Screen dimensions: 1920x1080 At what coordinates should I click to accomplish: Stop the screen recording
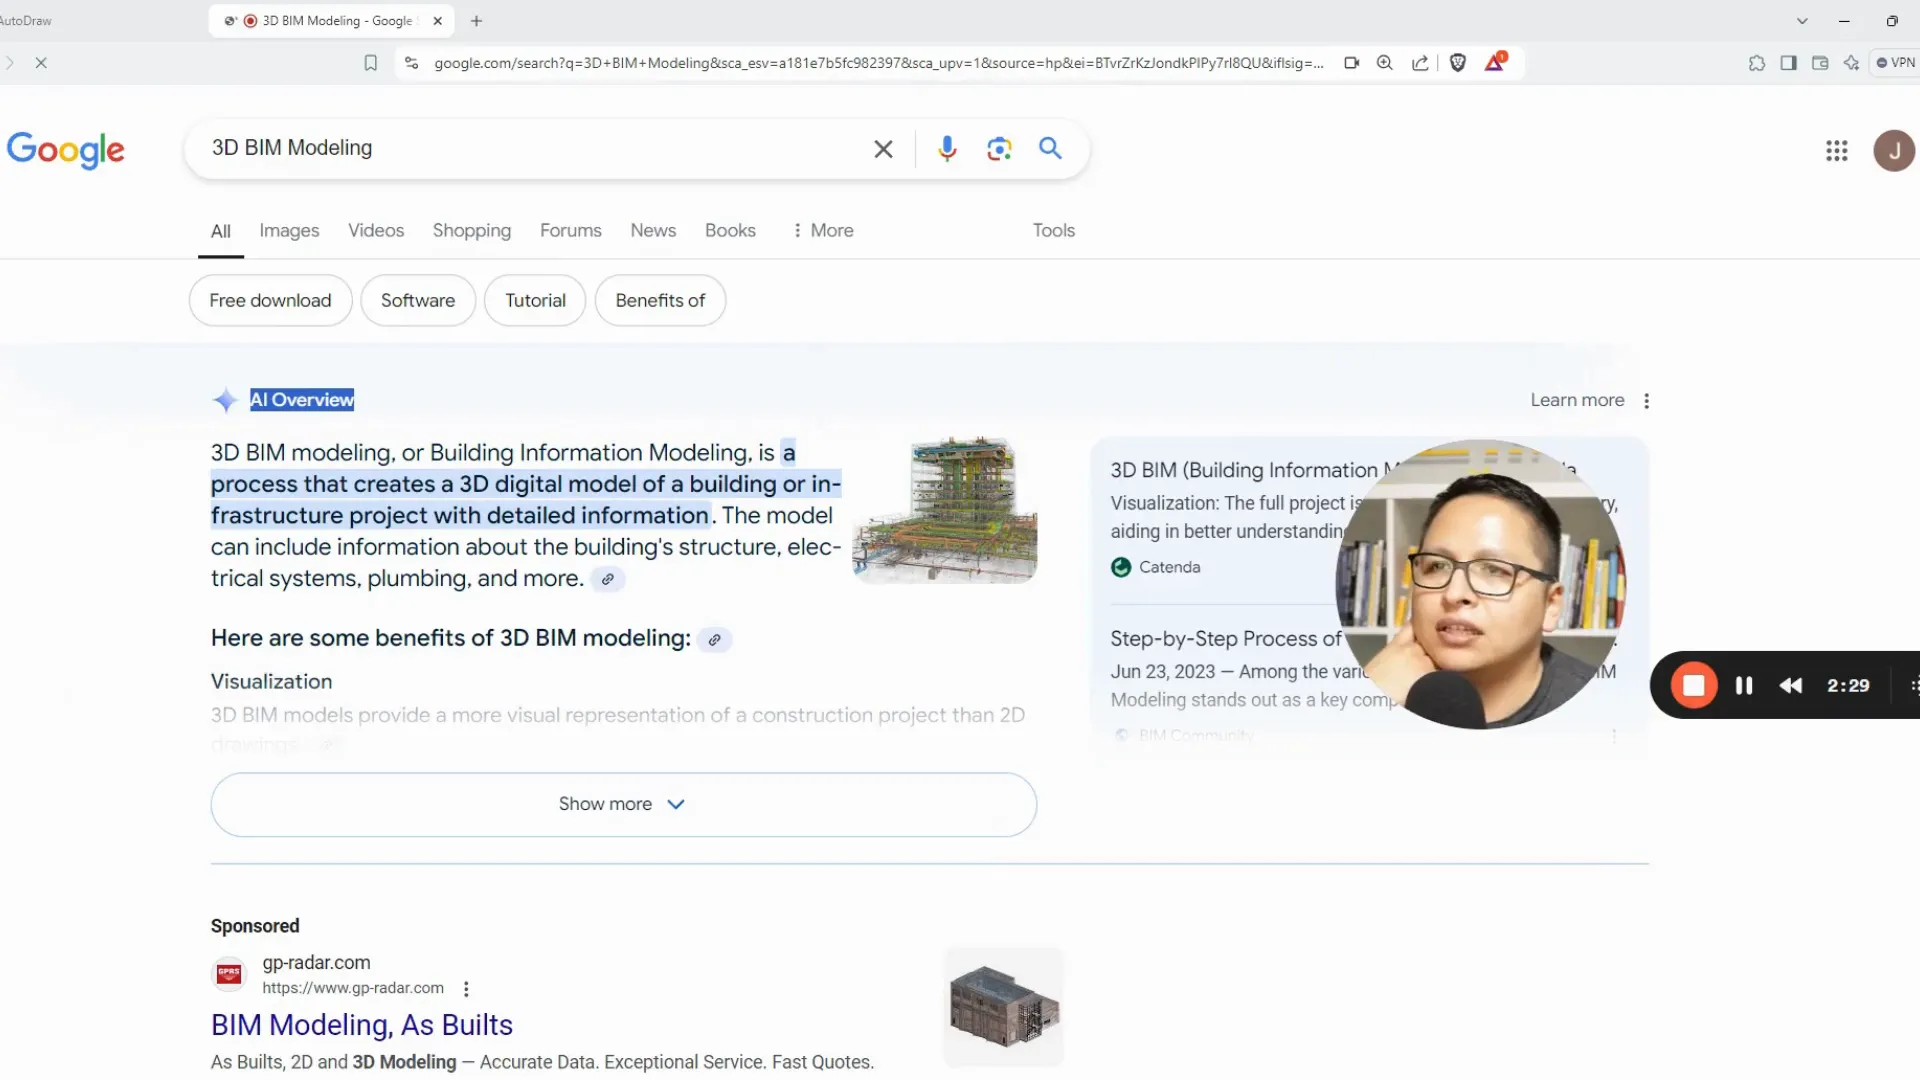1693,686
